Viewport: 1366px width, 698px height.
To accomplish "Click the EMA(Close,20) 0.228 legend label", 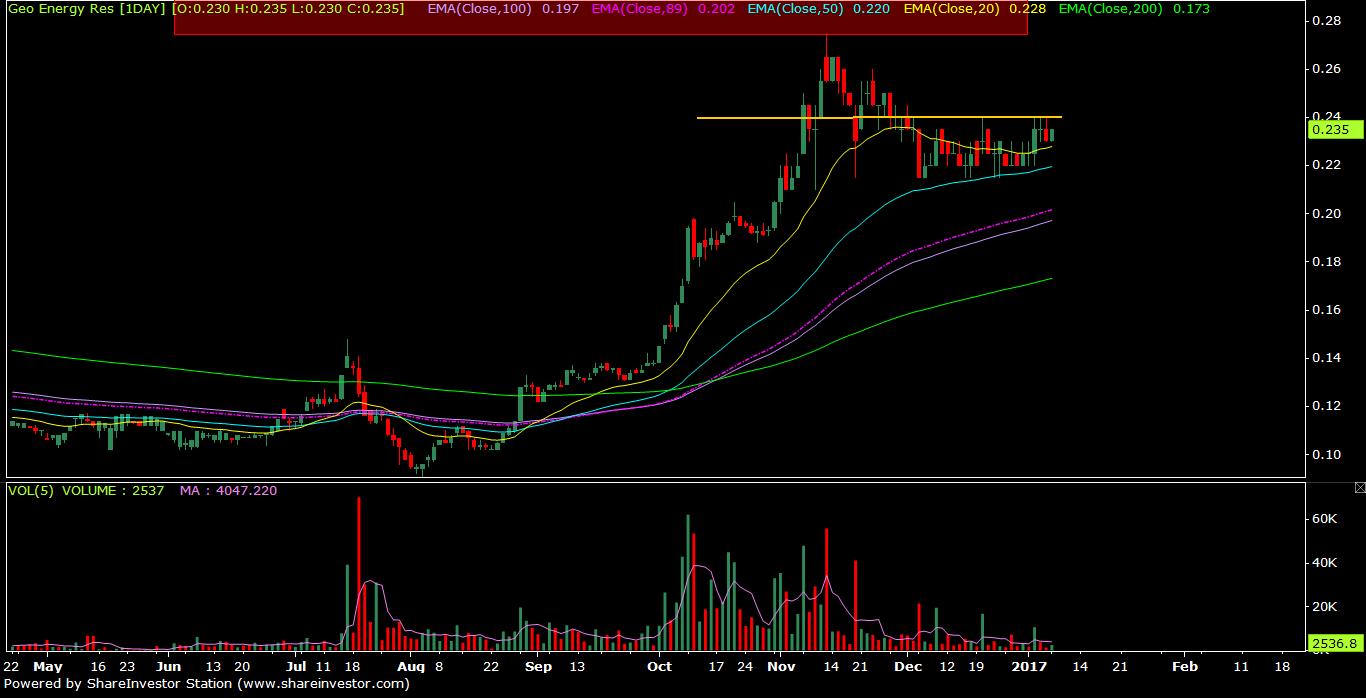I will click(974, 8).
